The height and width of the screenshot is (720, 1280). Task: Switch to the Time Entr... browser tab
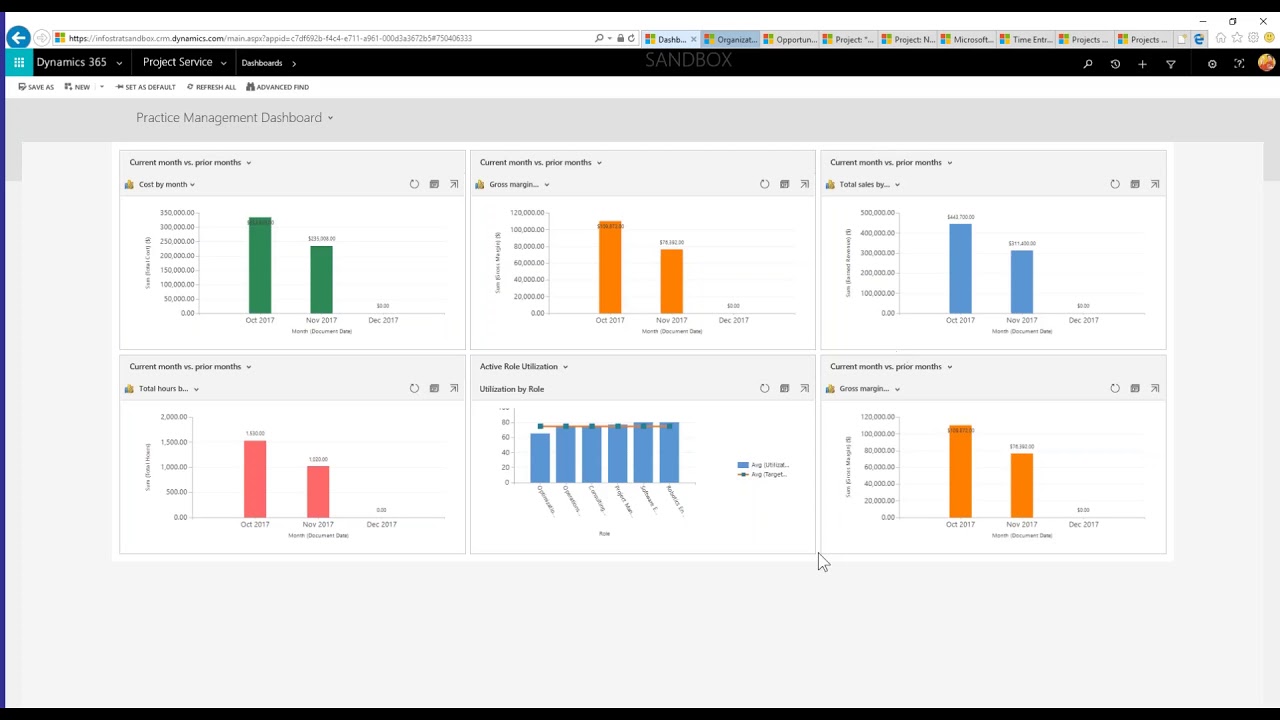(1025, 39)
